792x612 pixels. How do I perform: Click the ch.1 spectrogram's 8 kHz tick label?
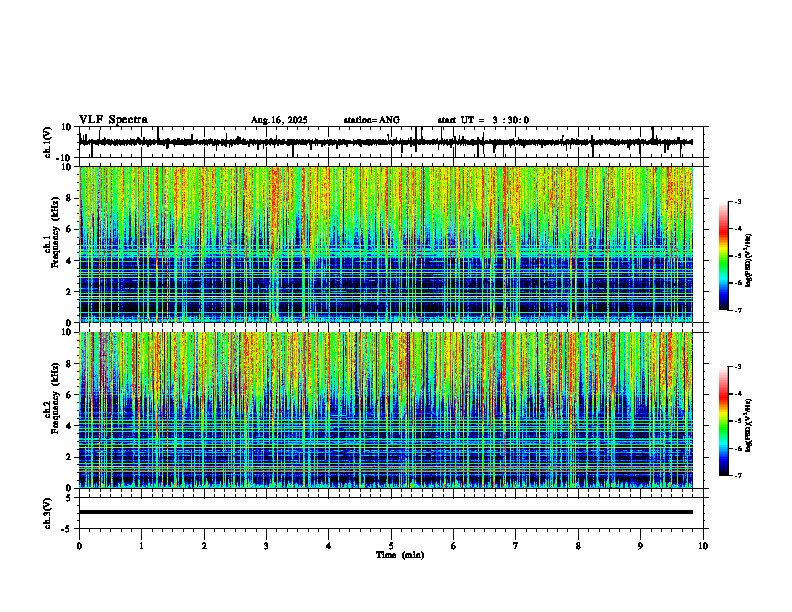(69, 198)
